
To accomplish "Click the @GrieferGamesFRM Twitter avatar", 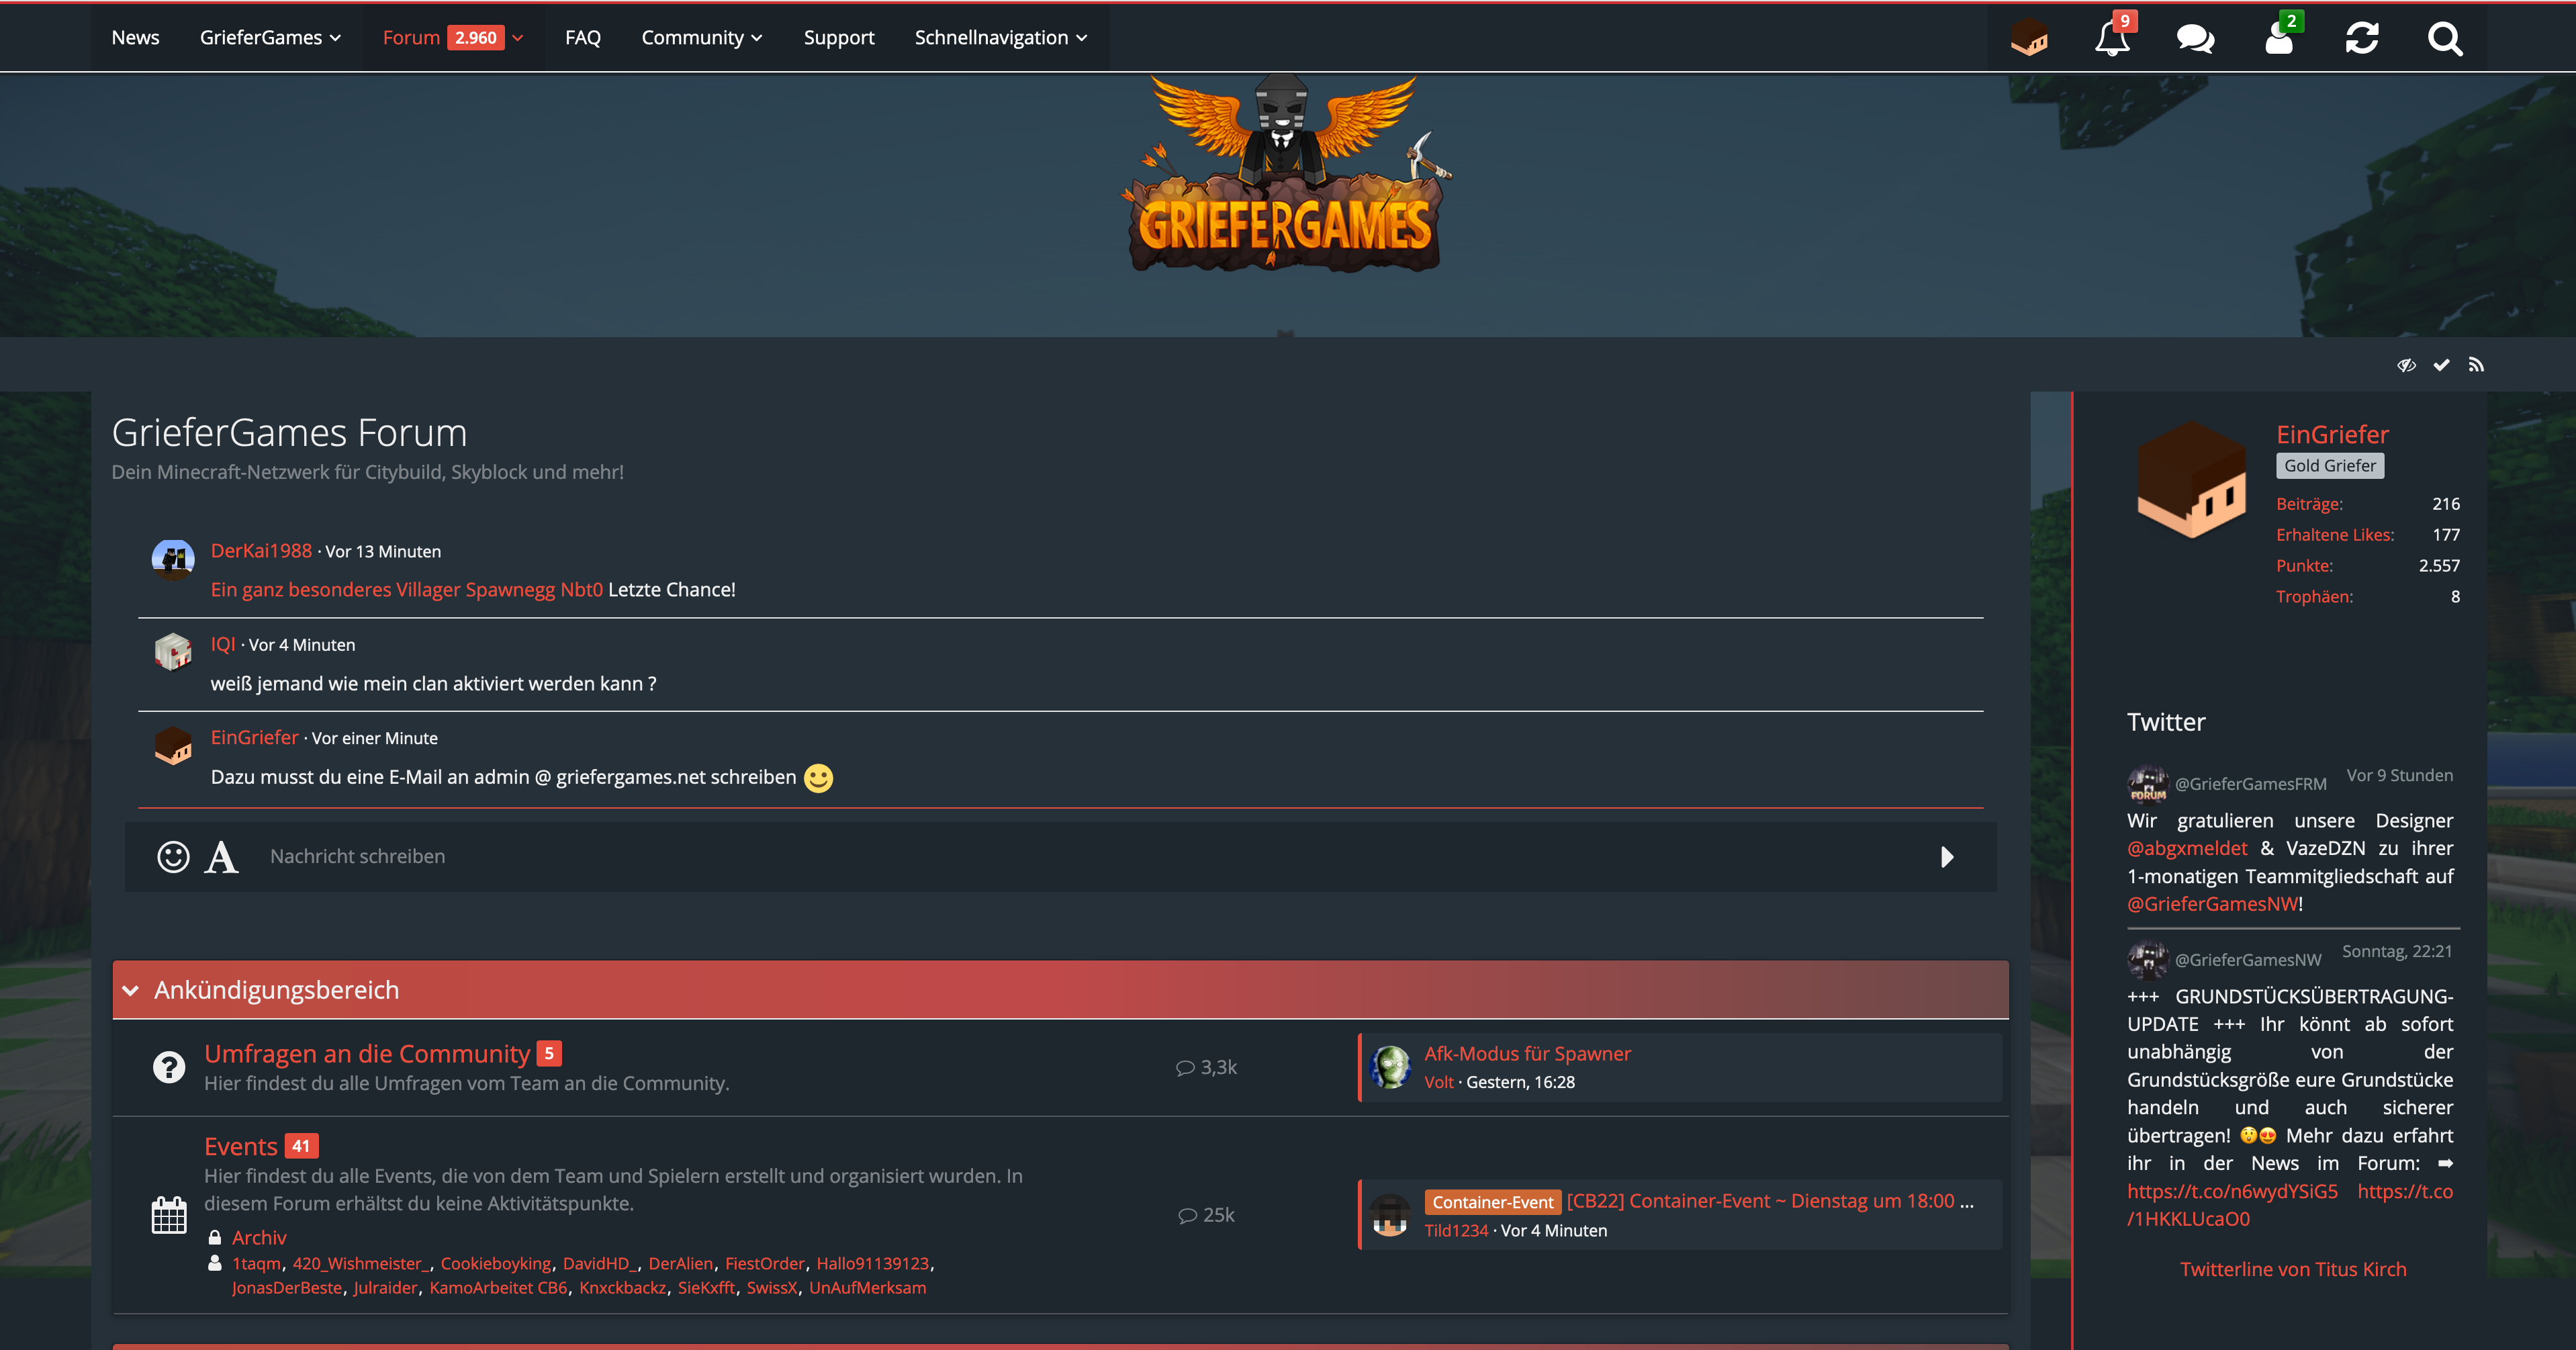I will (2147, 783).
